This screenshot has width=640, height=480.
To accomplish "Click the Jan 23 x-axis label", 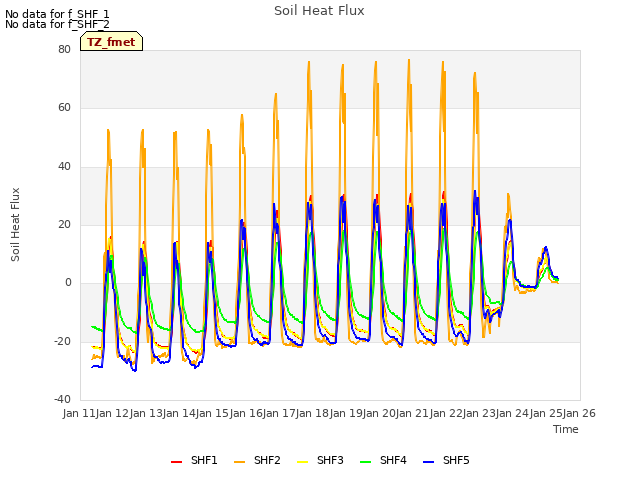I will point(479,413).
